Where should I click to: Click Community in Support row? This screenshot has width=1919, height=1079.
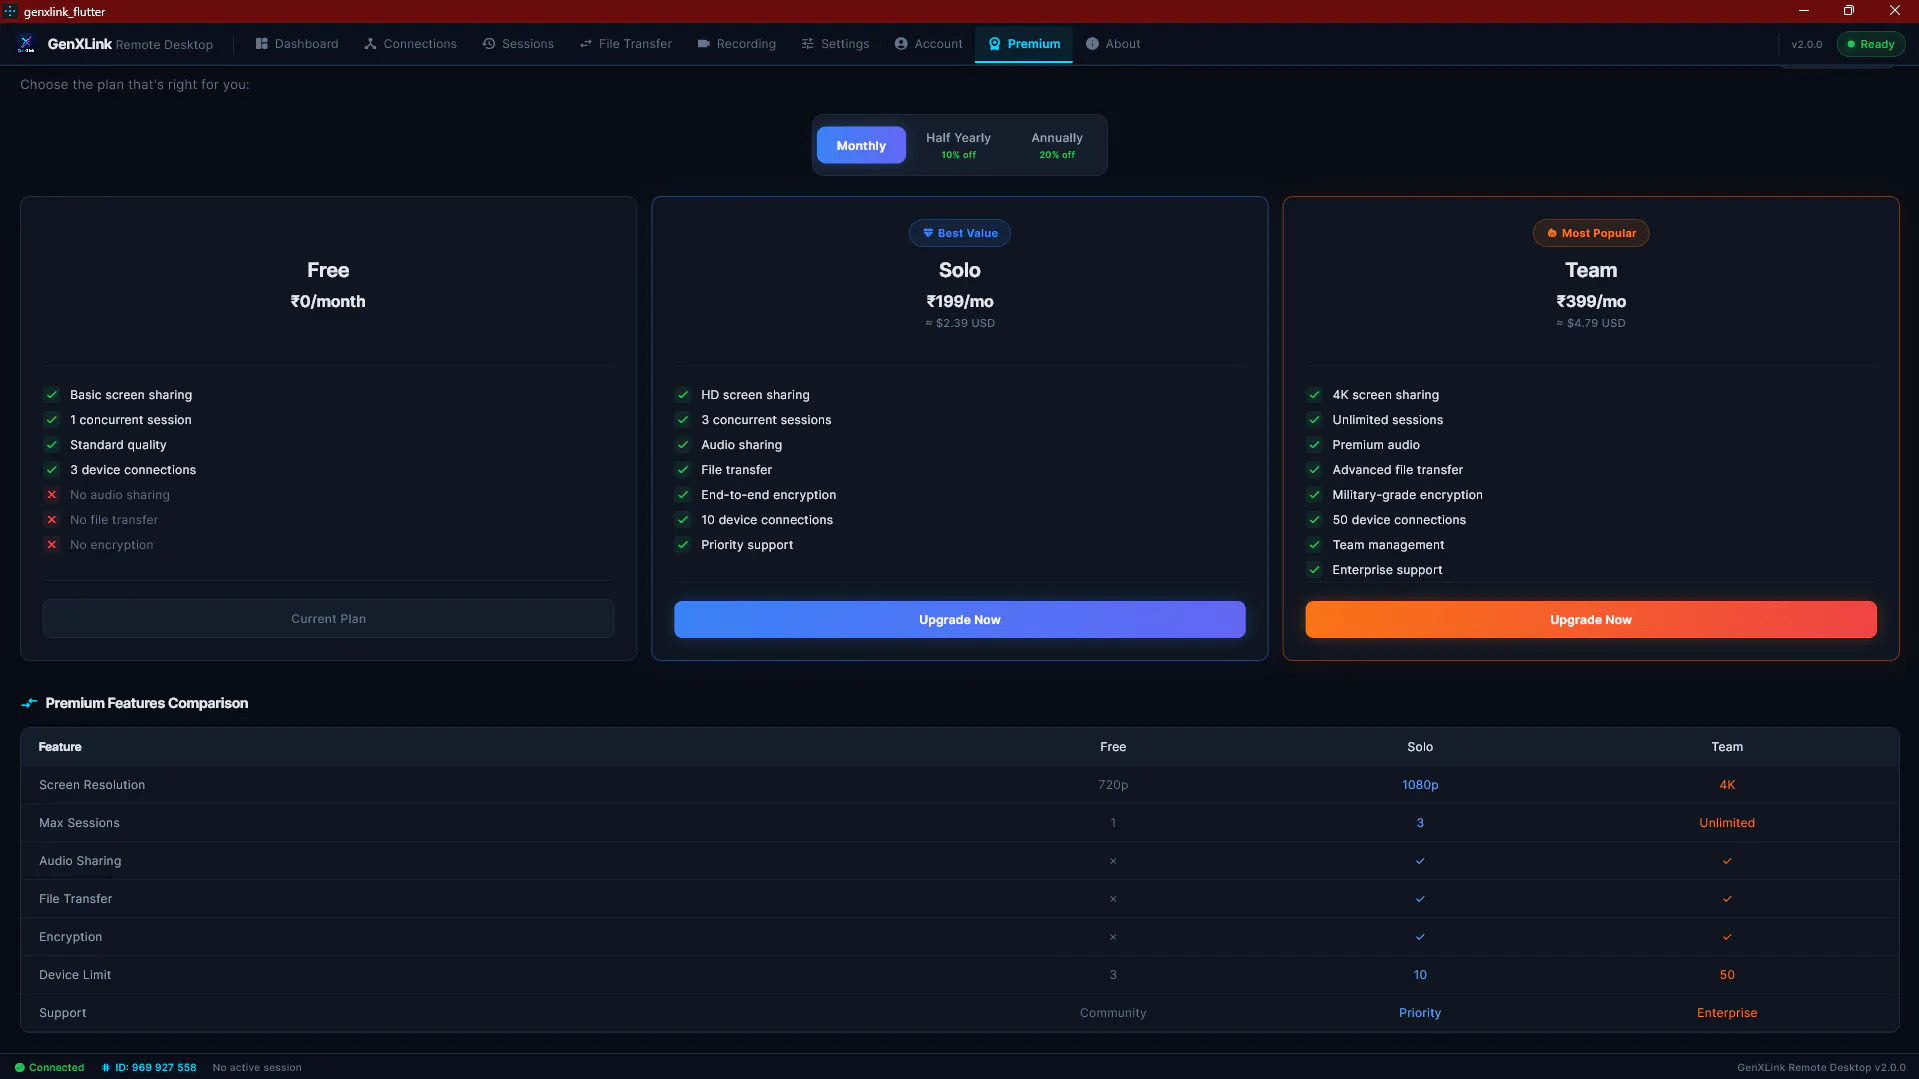coord(1113,1013)
